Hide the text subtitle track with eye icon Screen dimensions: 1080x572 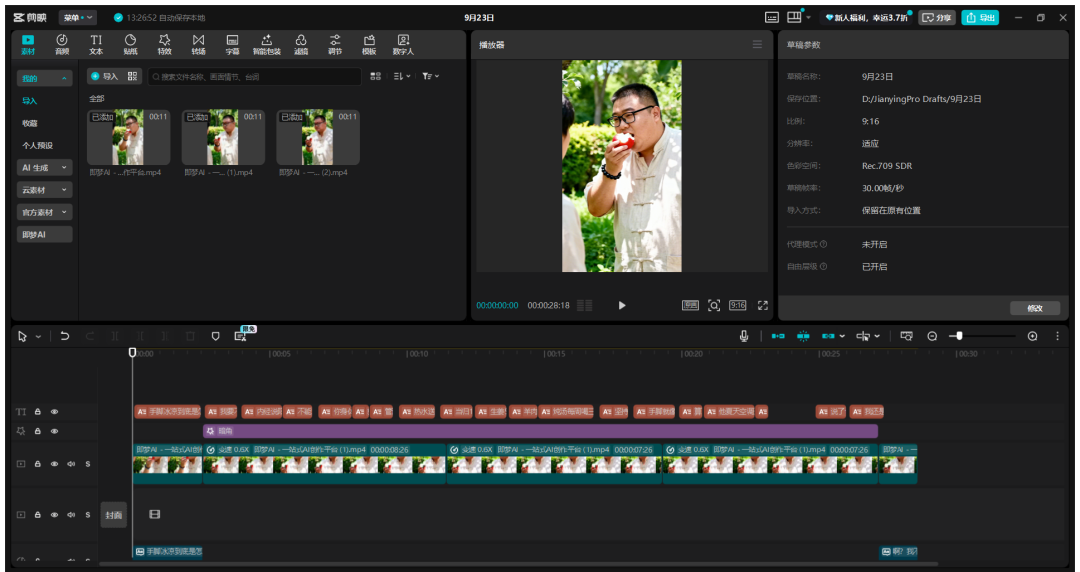point(55,411)
